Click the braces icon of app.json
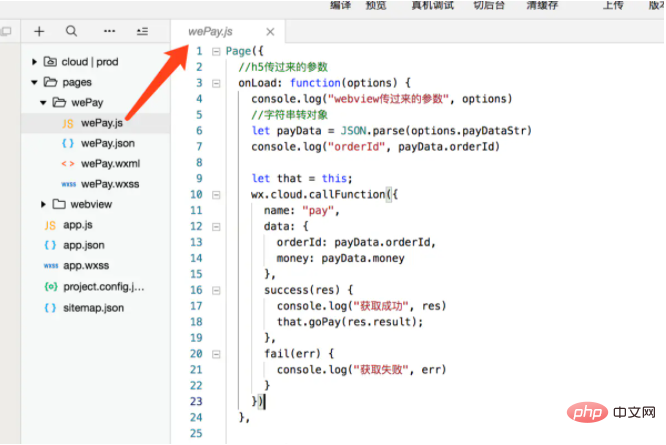666x445 pixels. pyautogui.click(x=50, y=245)
